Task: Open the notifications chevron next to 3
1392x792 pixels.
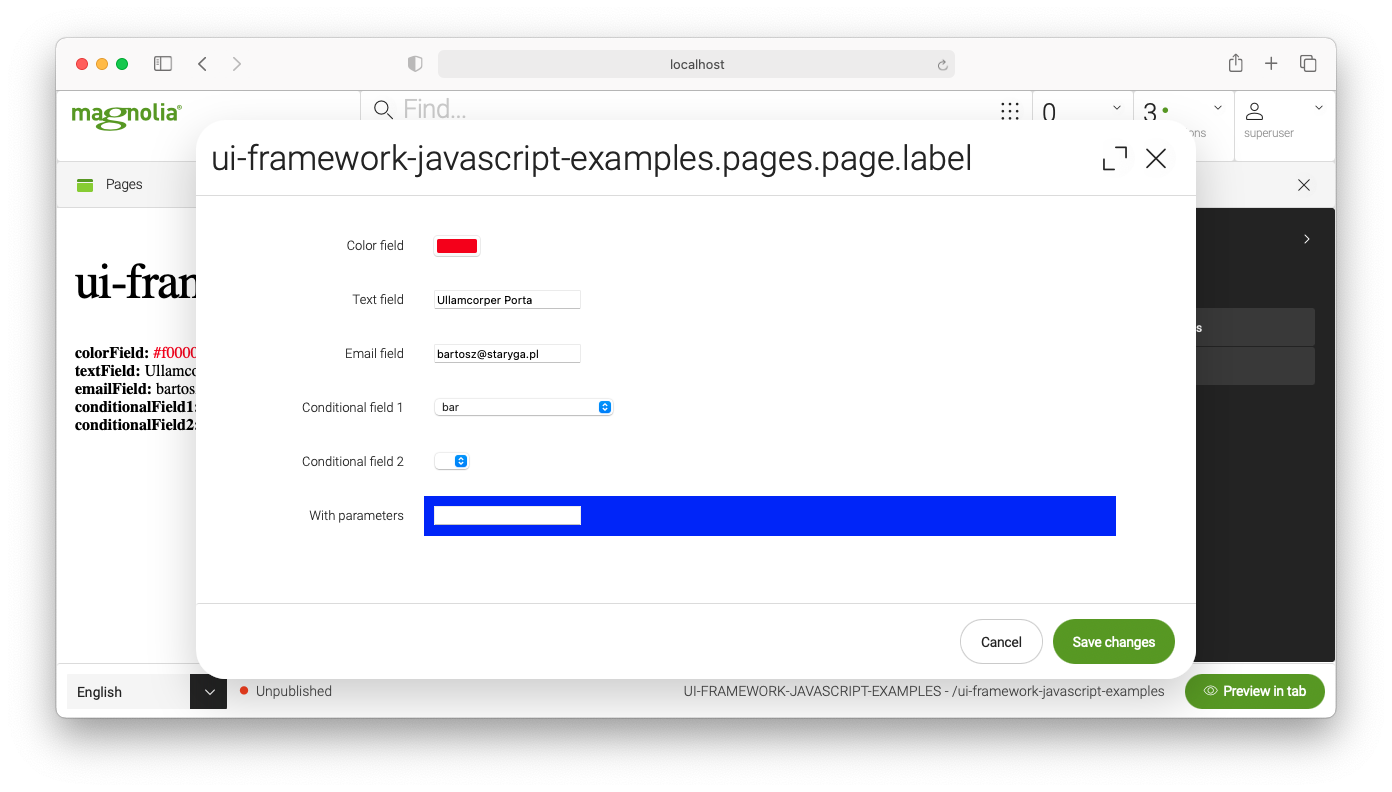Action: point(1217,107)
